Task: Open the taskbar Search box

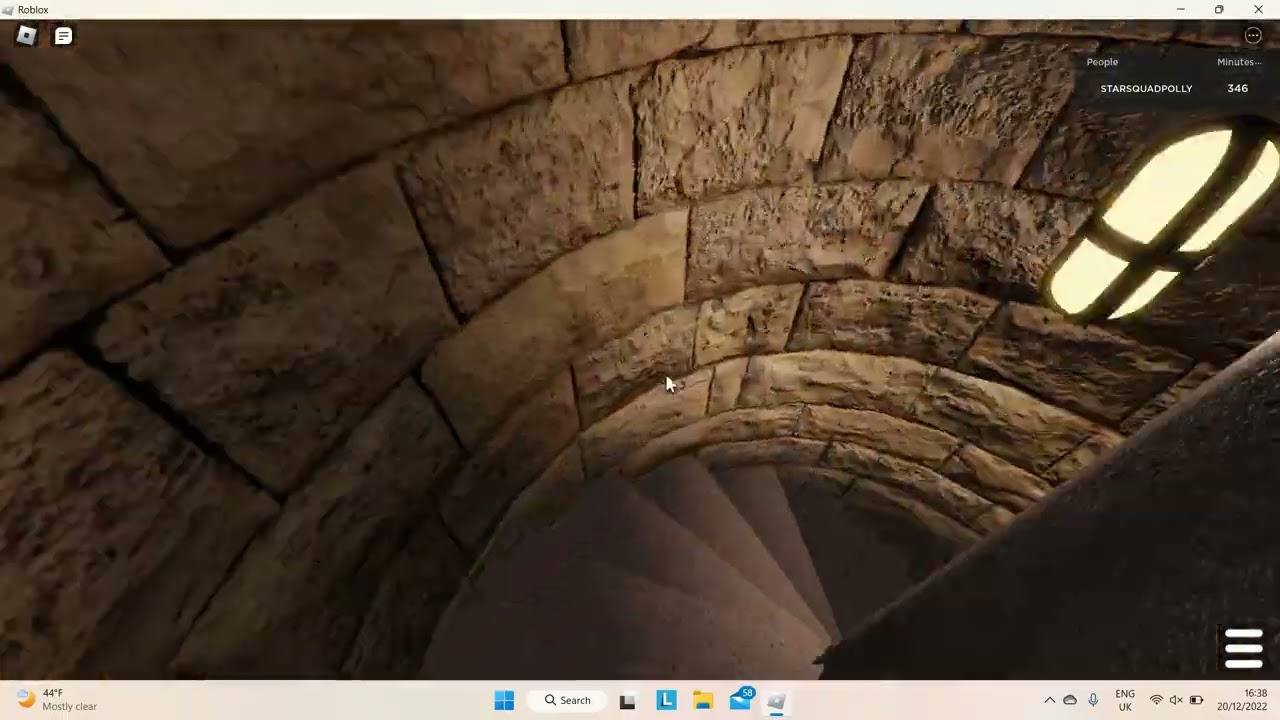Action: tap(567, 700)
